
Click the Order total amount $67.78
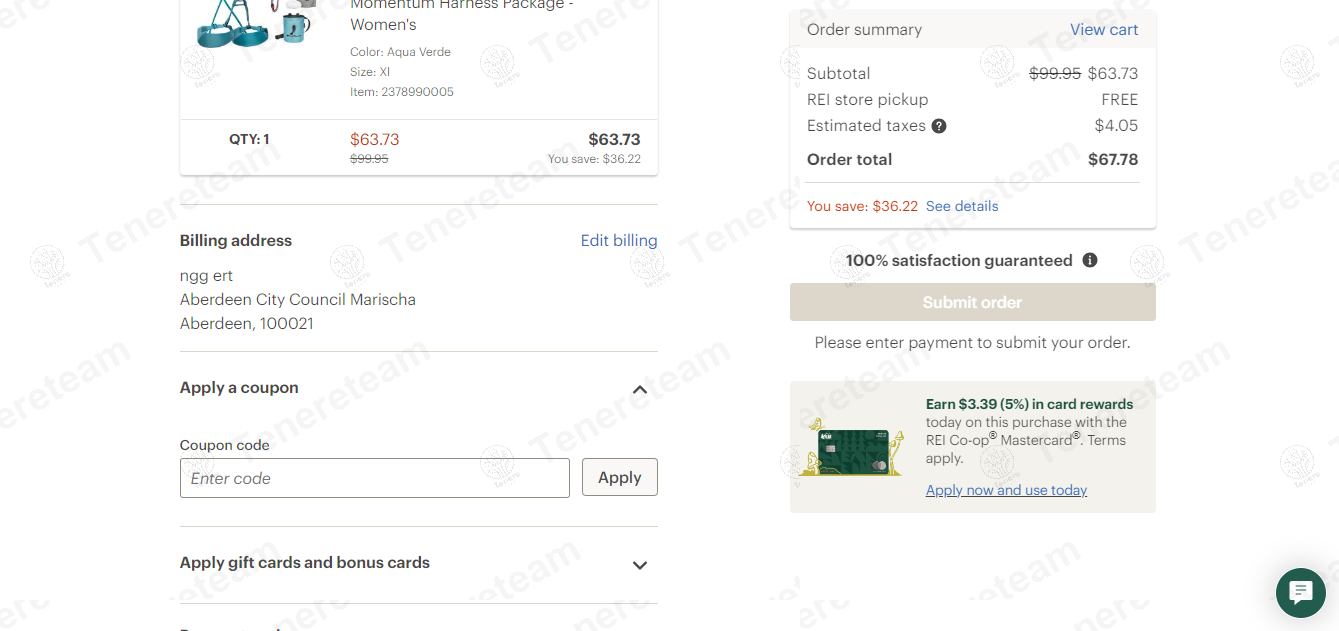(1112, 160)
